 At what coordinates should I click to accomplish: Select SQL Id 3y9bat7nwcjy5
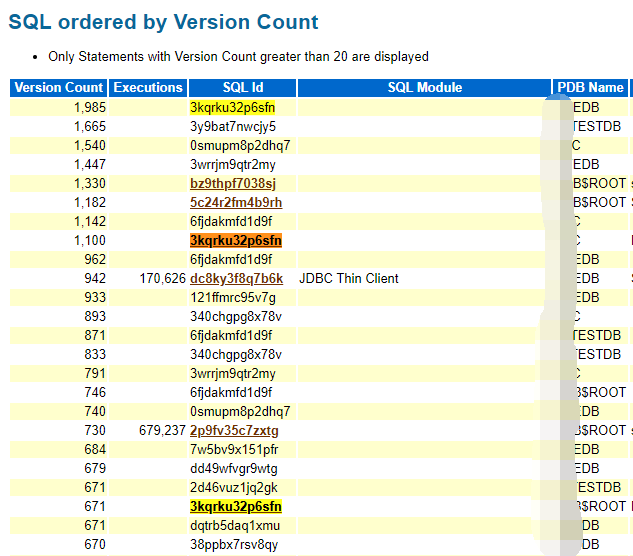coord(233,127)
